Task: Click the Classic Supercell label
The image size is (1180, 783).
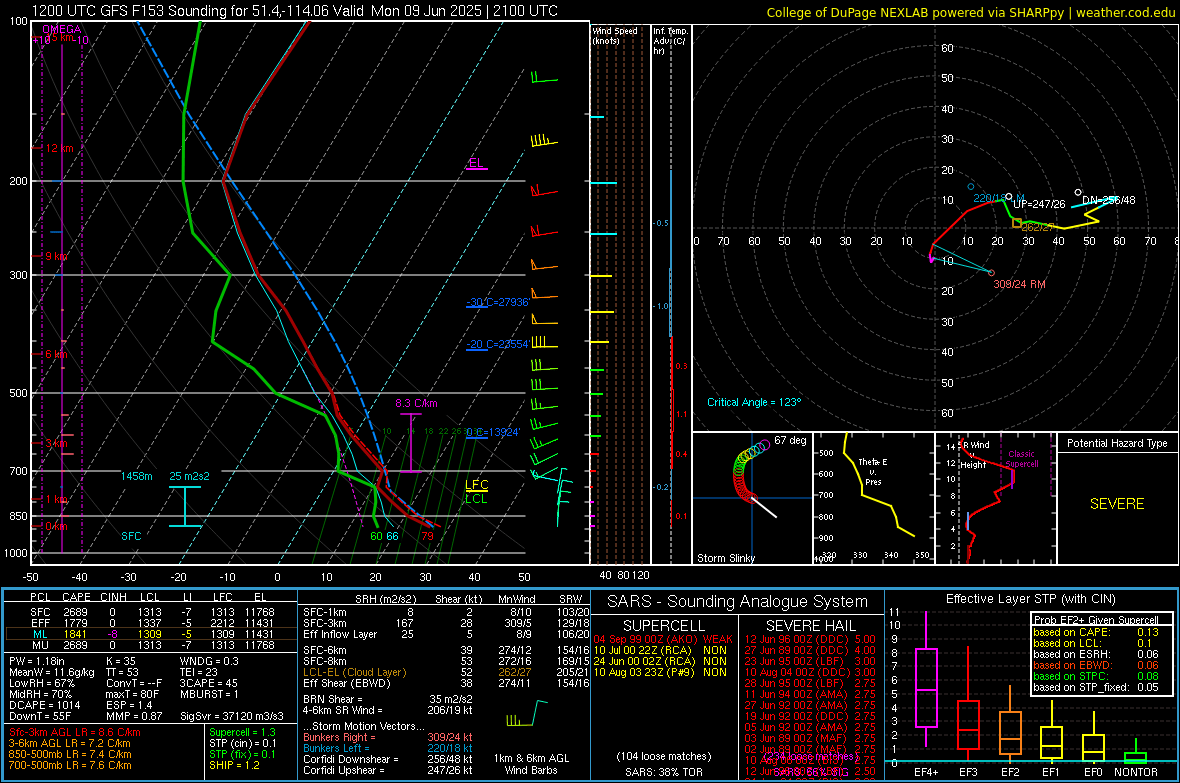Action: pyautogui.click(x=1021, y=459)
